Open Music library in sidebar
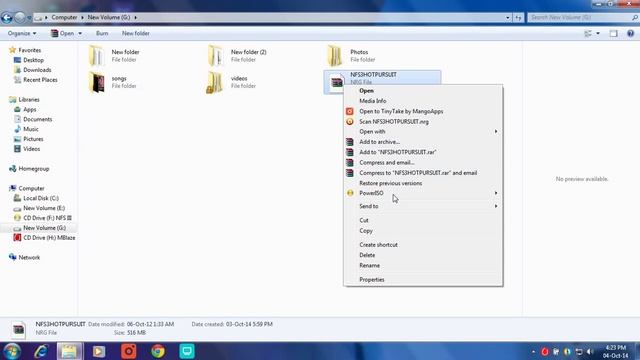The image size is (640, 360). [x=31, y=129]
